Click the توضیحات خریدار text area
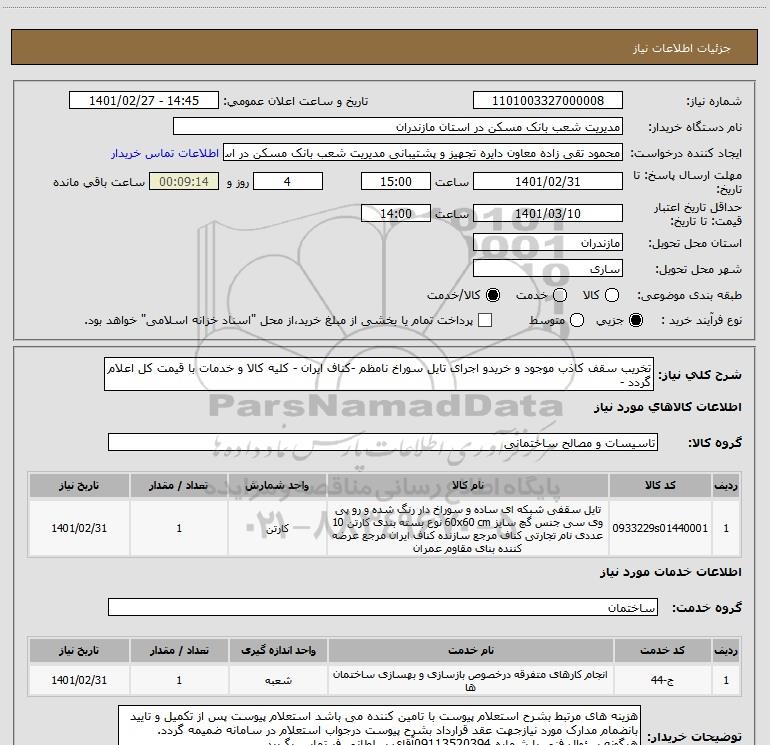This screenshot has width=770, height=745. (380, 726)
